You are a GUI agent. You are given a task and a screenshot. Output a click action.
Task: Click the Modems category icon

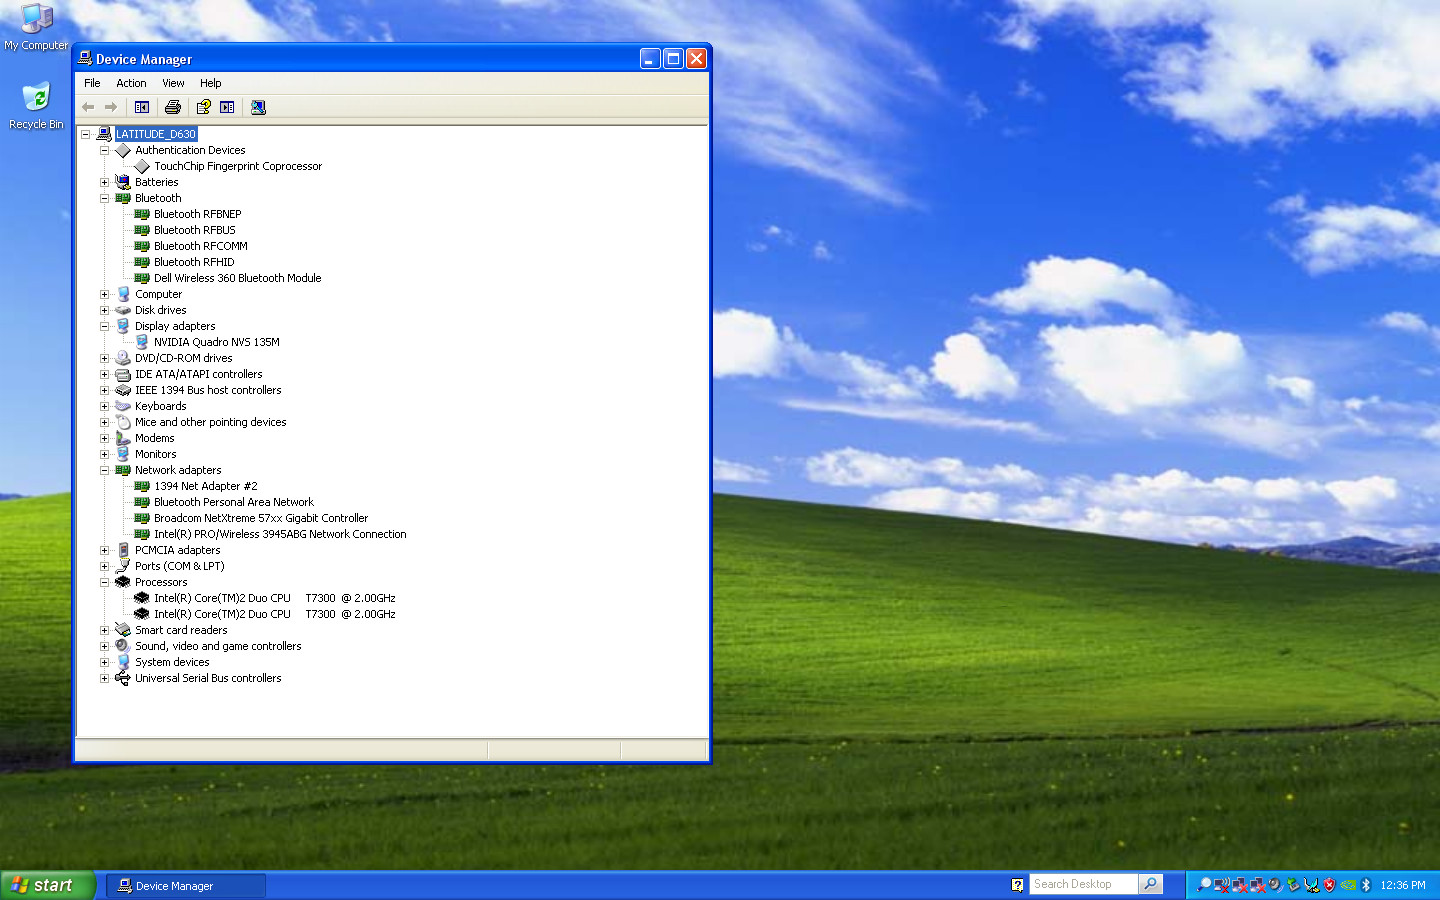[x=123, y=438]
